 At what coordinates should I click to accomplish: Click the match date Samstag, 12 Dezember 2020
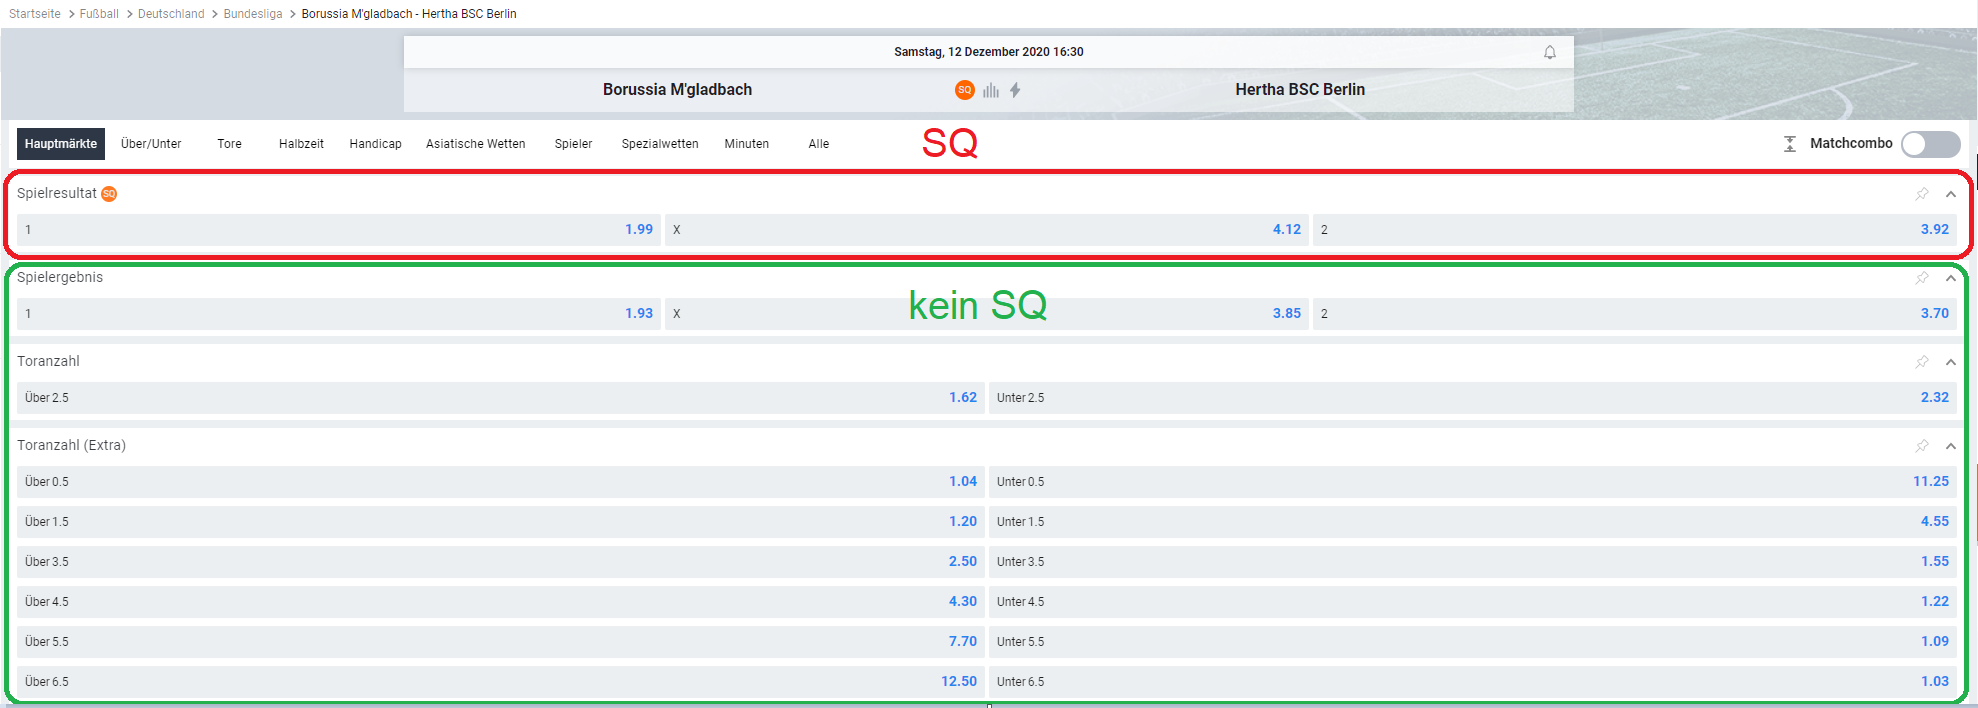989,52
